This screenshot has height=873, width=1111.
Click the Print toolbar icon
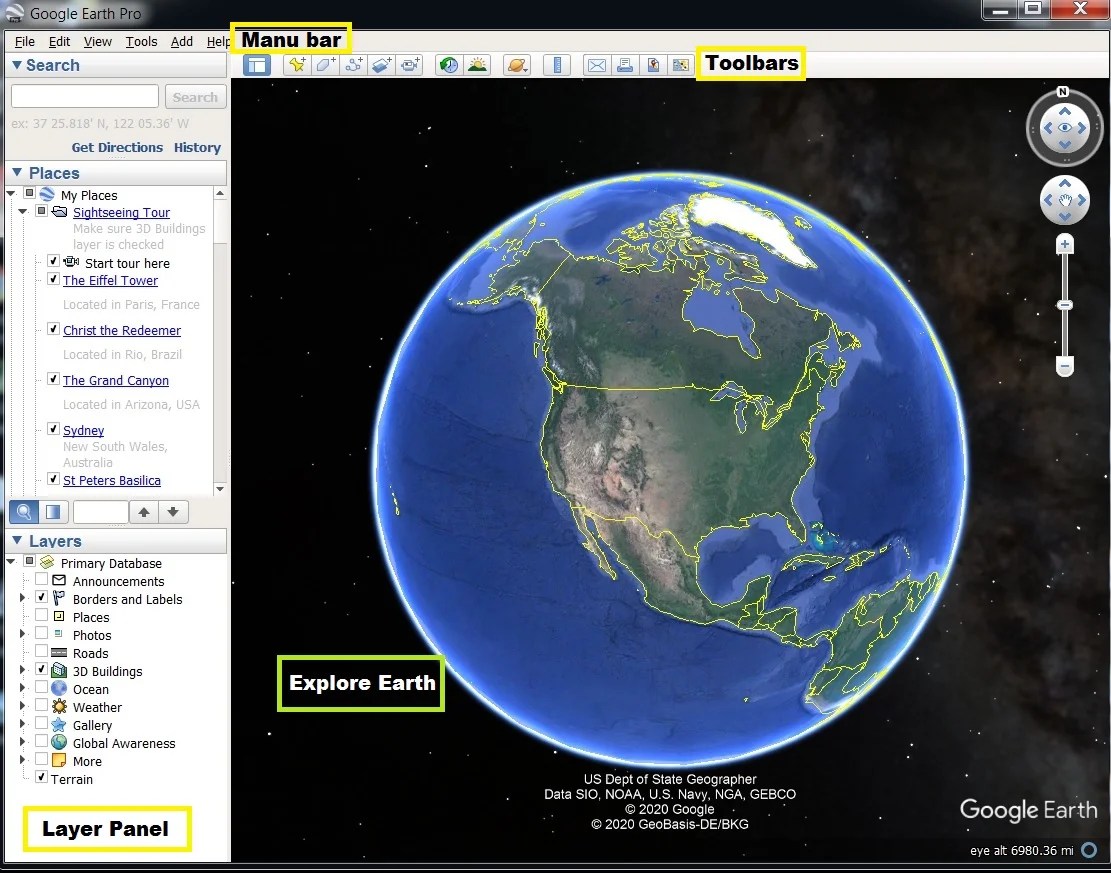point(624,65)
